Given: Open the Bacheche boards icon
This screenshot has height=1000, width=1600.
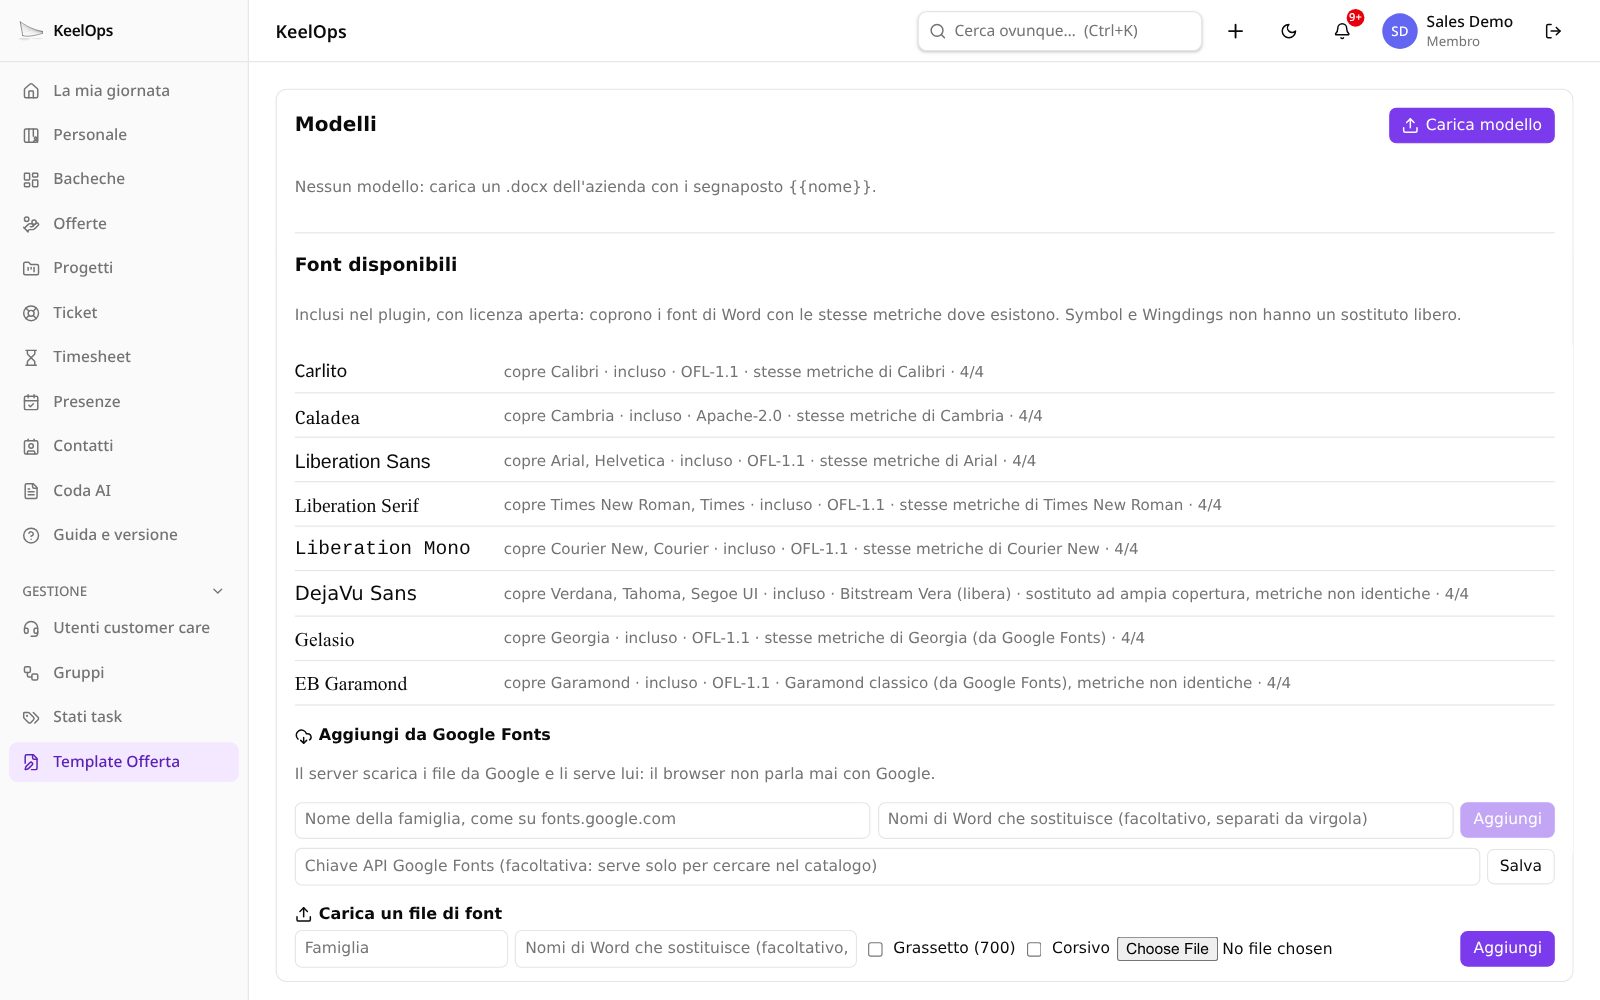Looking at the screenshot, I should point(31,179).
